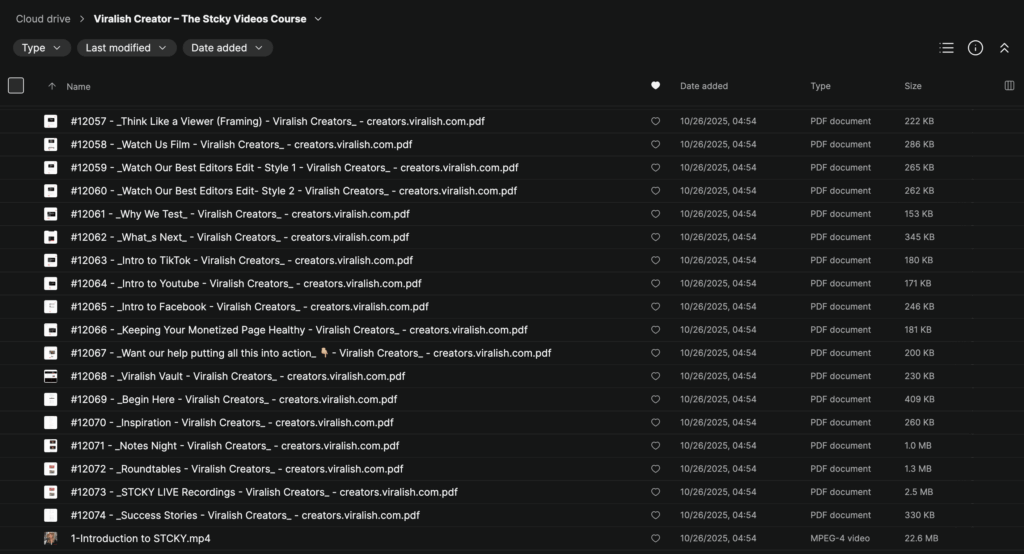Click the MPEG-4 video type cell
The height and width of the screenshot is (554, 1024).
pyautogui.click(x=840, y=538)
